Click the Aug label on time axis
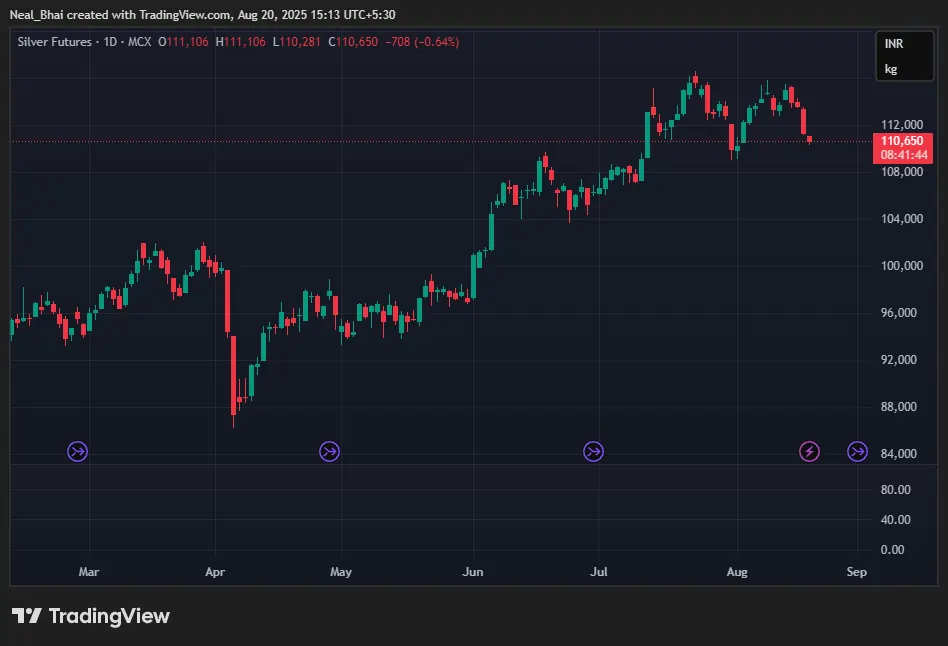Viewport: 948px width, 646px height. pyautogui.click(x=737, y=572)
